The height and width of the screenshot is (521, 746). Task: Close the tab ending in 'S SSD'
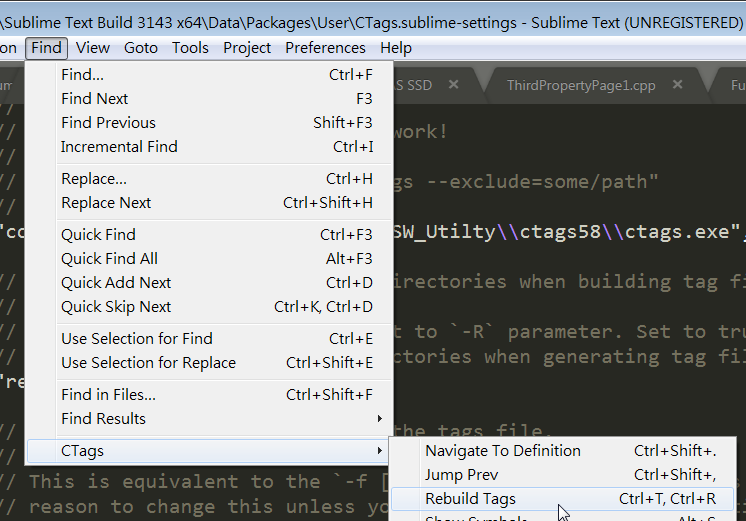(453, 85)
